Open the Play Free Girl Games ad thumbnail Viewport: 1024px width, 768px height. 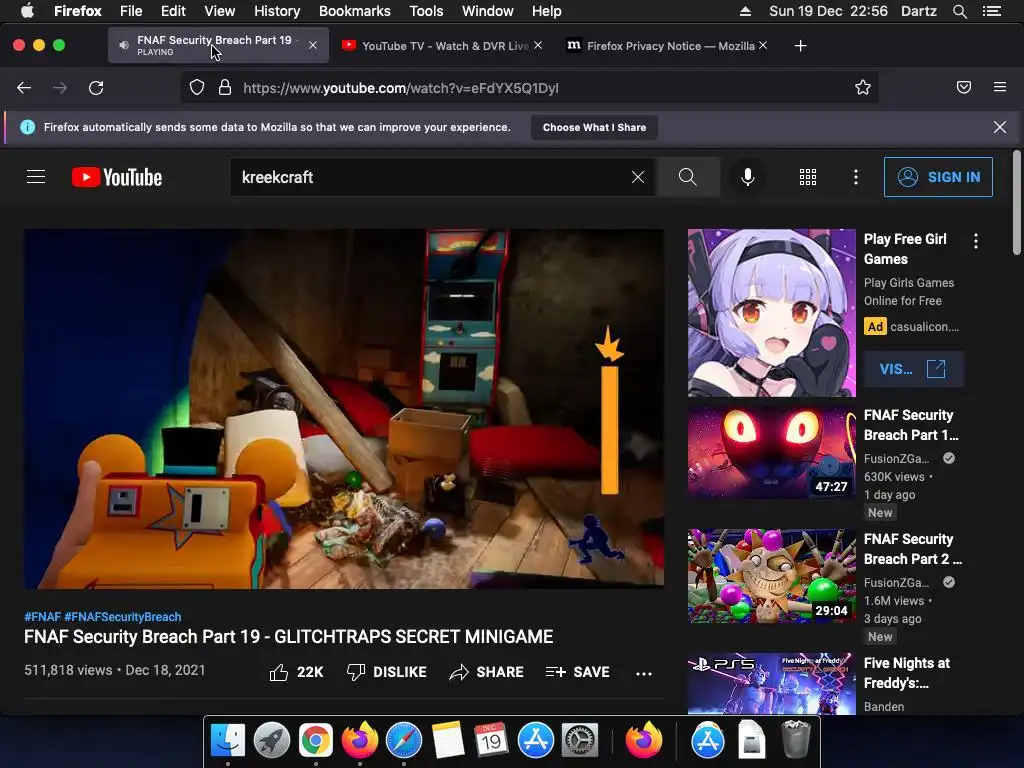point(771,313)
